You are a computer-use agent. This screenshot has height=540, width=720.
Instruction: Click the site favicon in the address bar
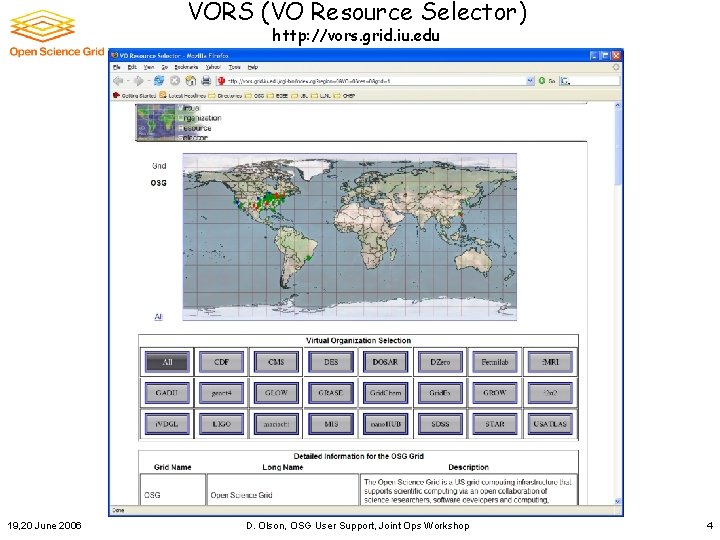pos(221,81)
